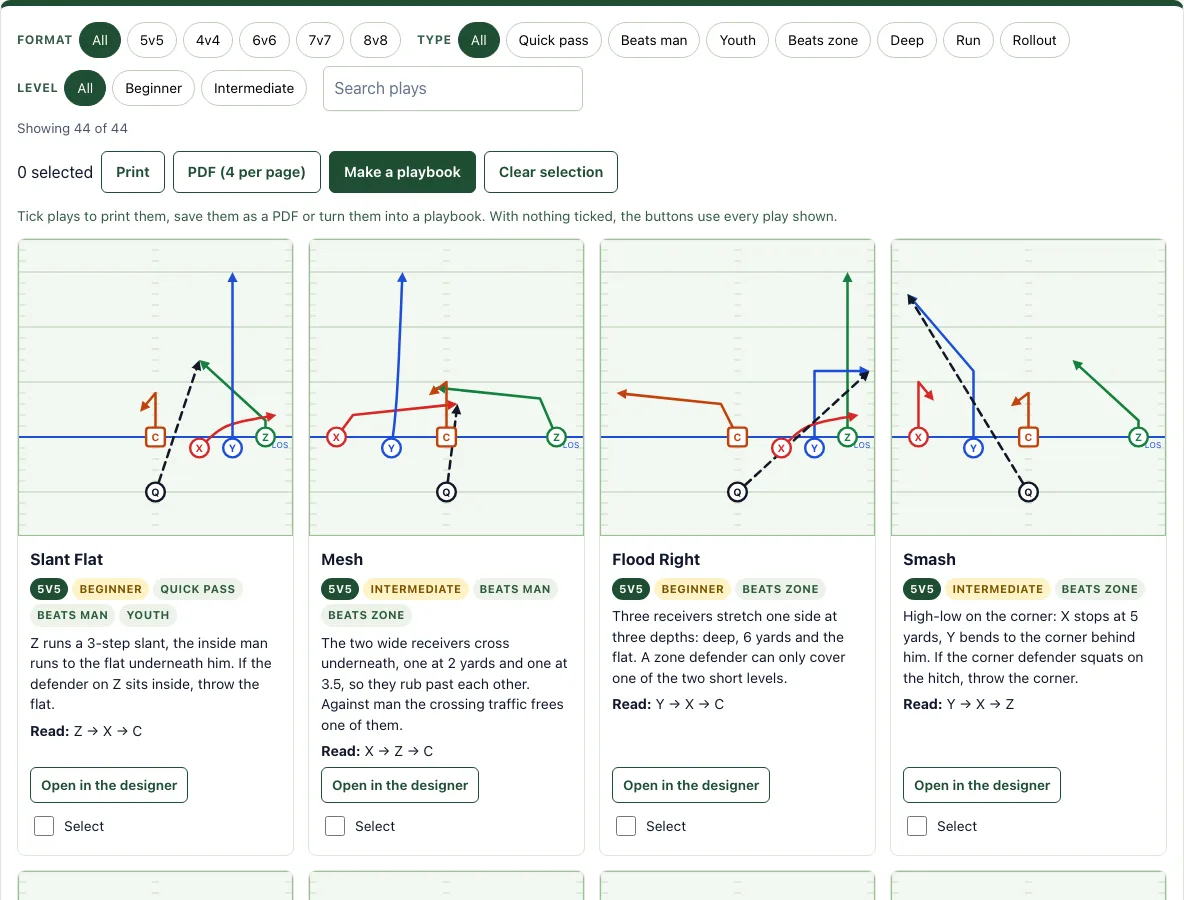Click the Slant Flat play title
The width and height of the screenshot is (1184, 900).
pyautogui.click(x=66, y=559)
